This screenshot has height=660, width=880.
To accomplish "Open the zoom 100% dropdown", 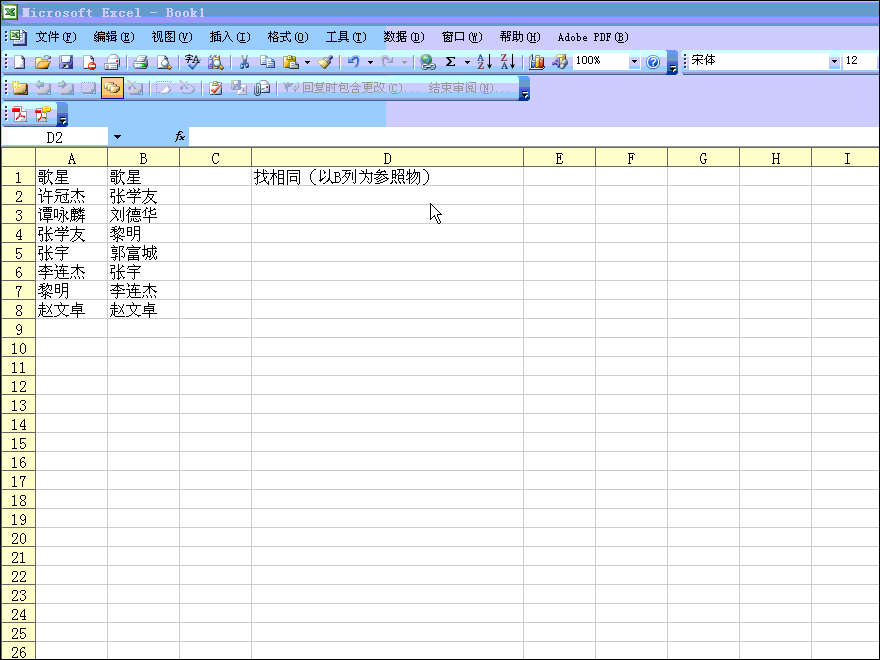I will [x=634, y=62].
